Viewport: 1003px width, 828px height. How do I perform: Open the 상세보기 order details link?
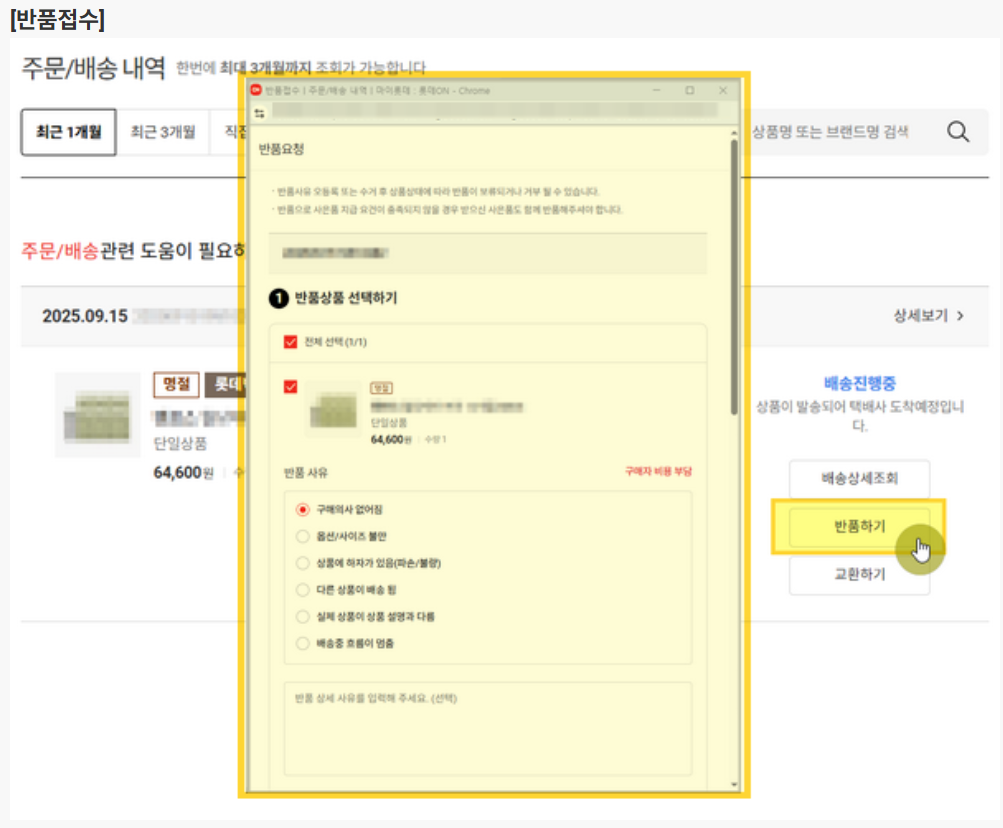928,315
